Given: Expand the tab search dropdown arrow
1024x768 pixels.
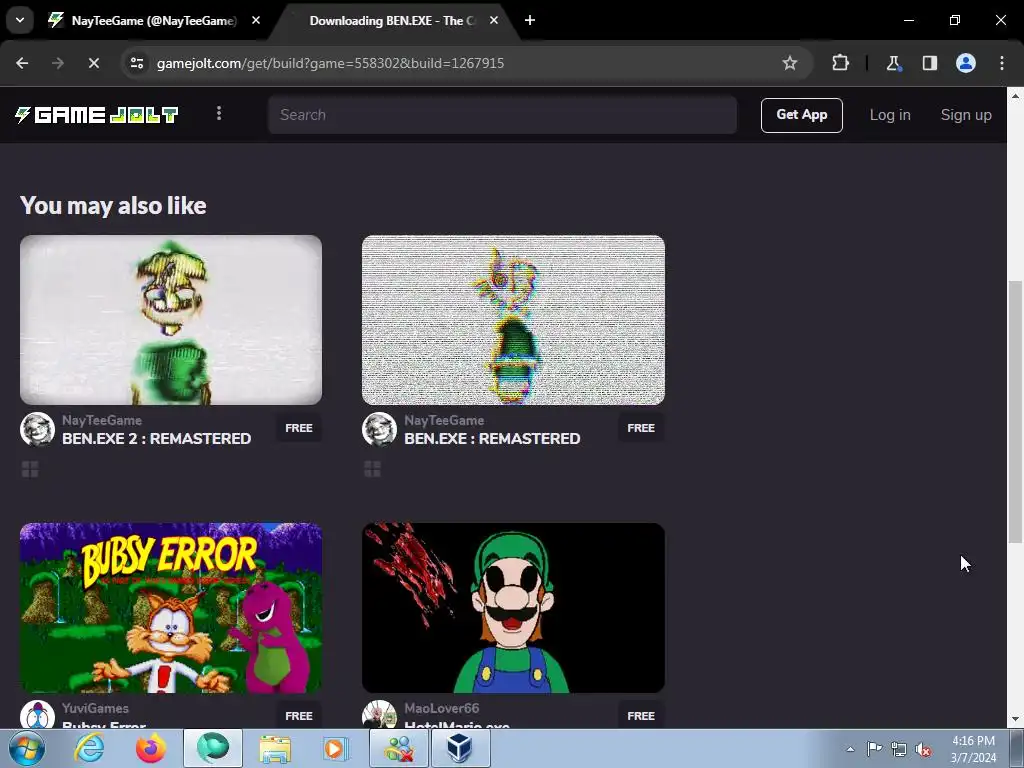Looking at the screenshot, I should point(20,20).
